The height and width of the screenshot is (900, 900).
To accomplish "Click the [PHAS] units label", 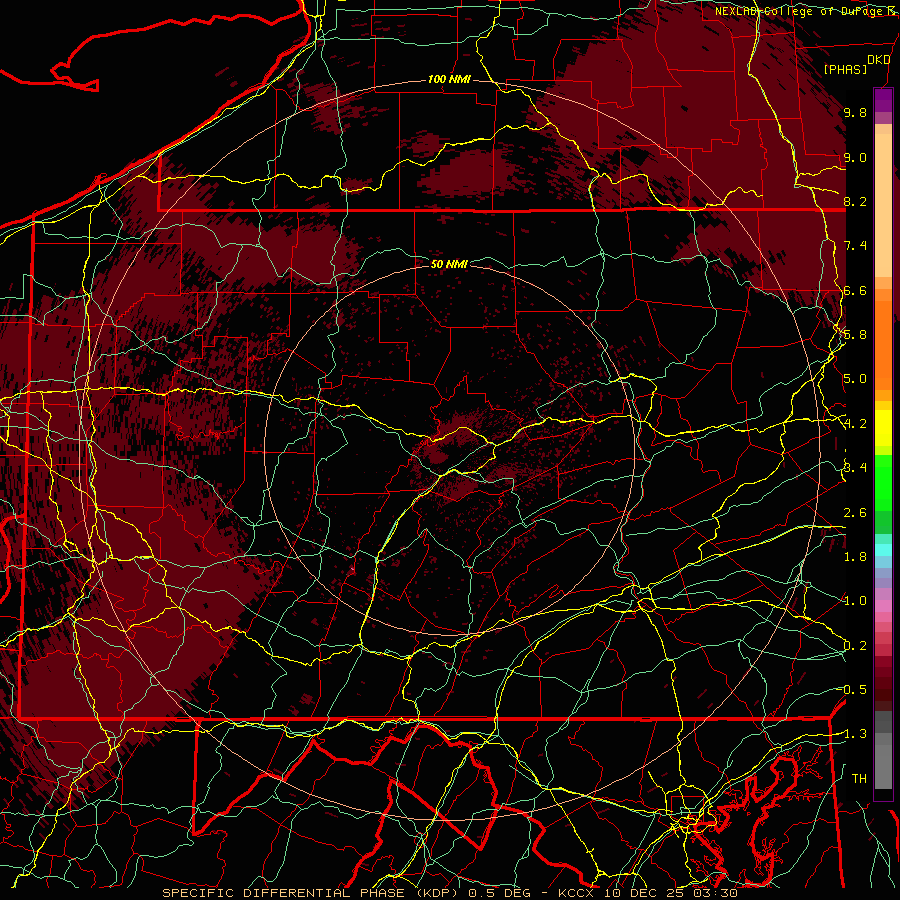I will (x=845, y=69).
